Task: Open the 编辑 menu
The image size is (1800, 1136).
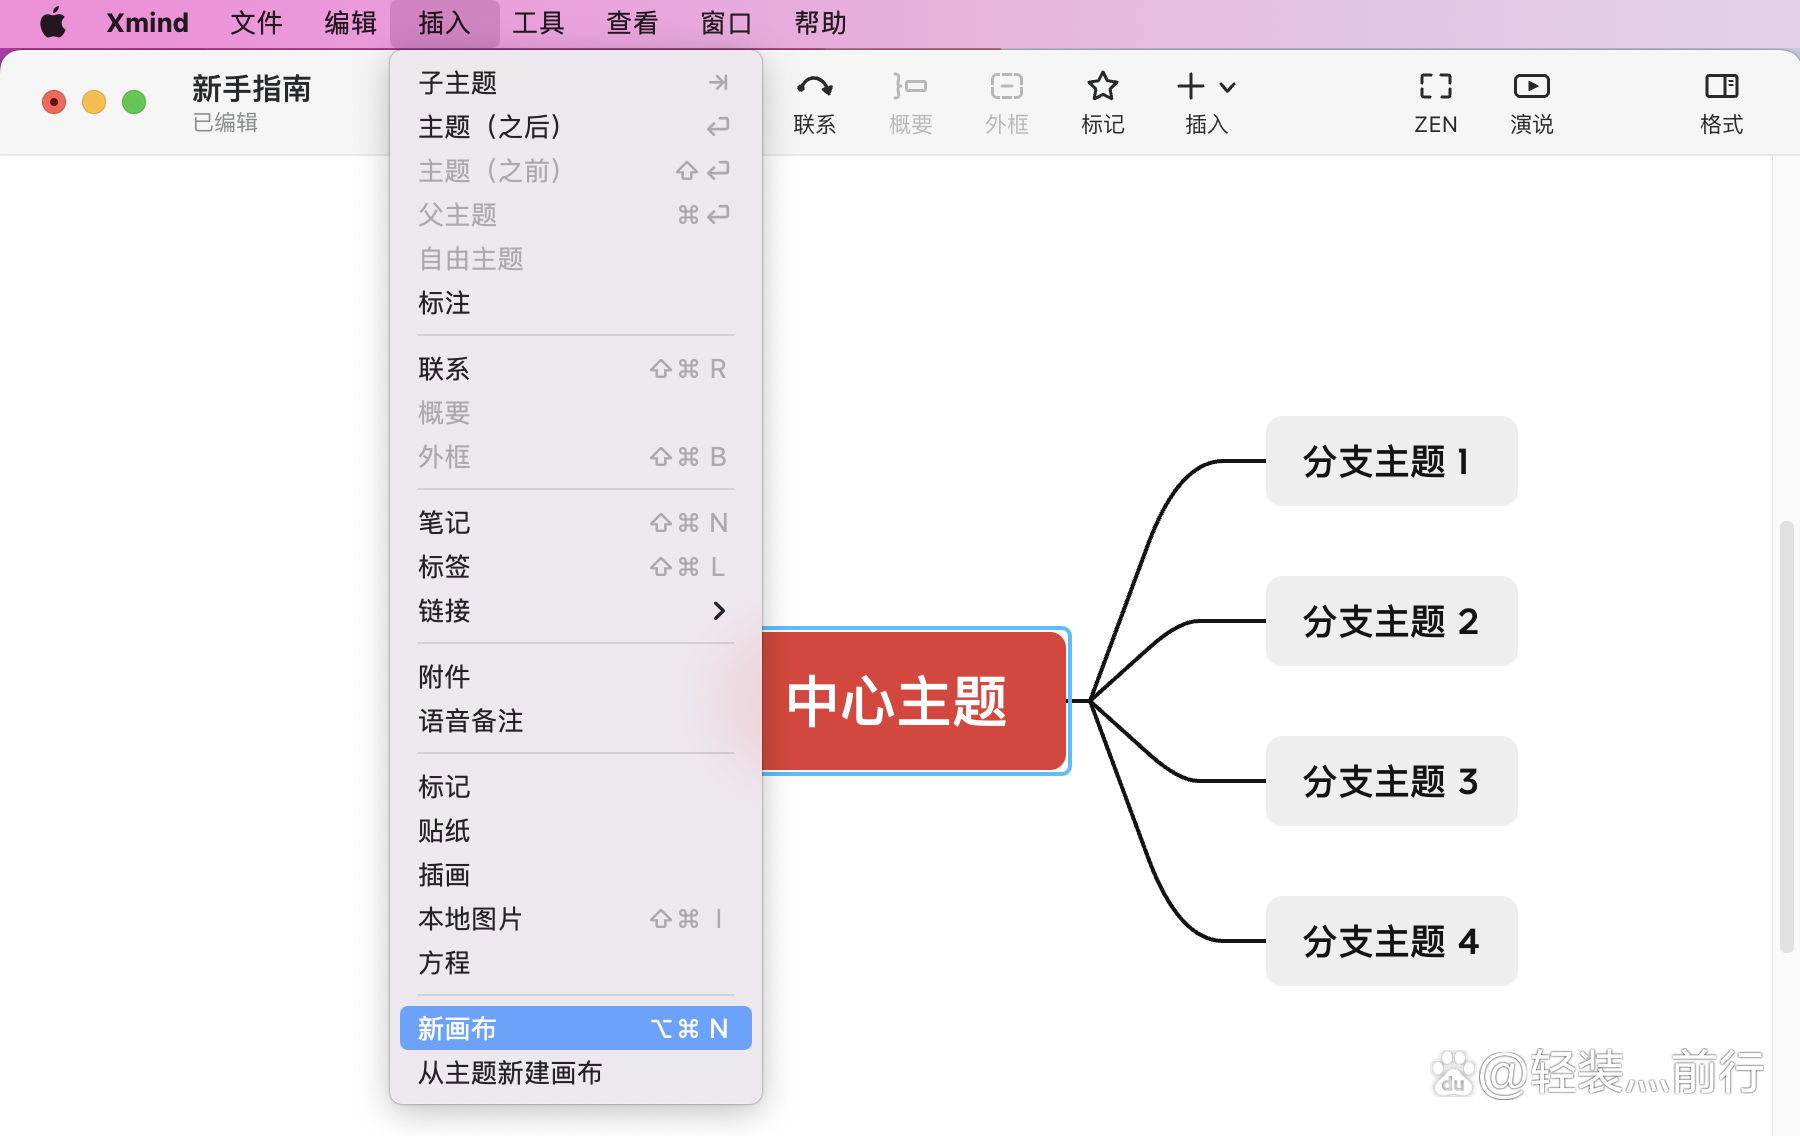Action: [350, 22]
